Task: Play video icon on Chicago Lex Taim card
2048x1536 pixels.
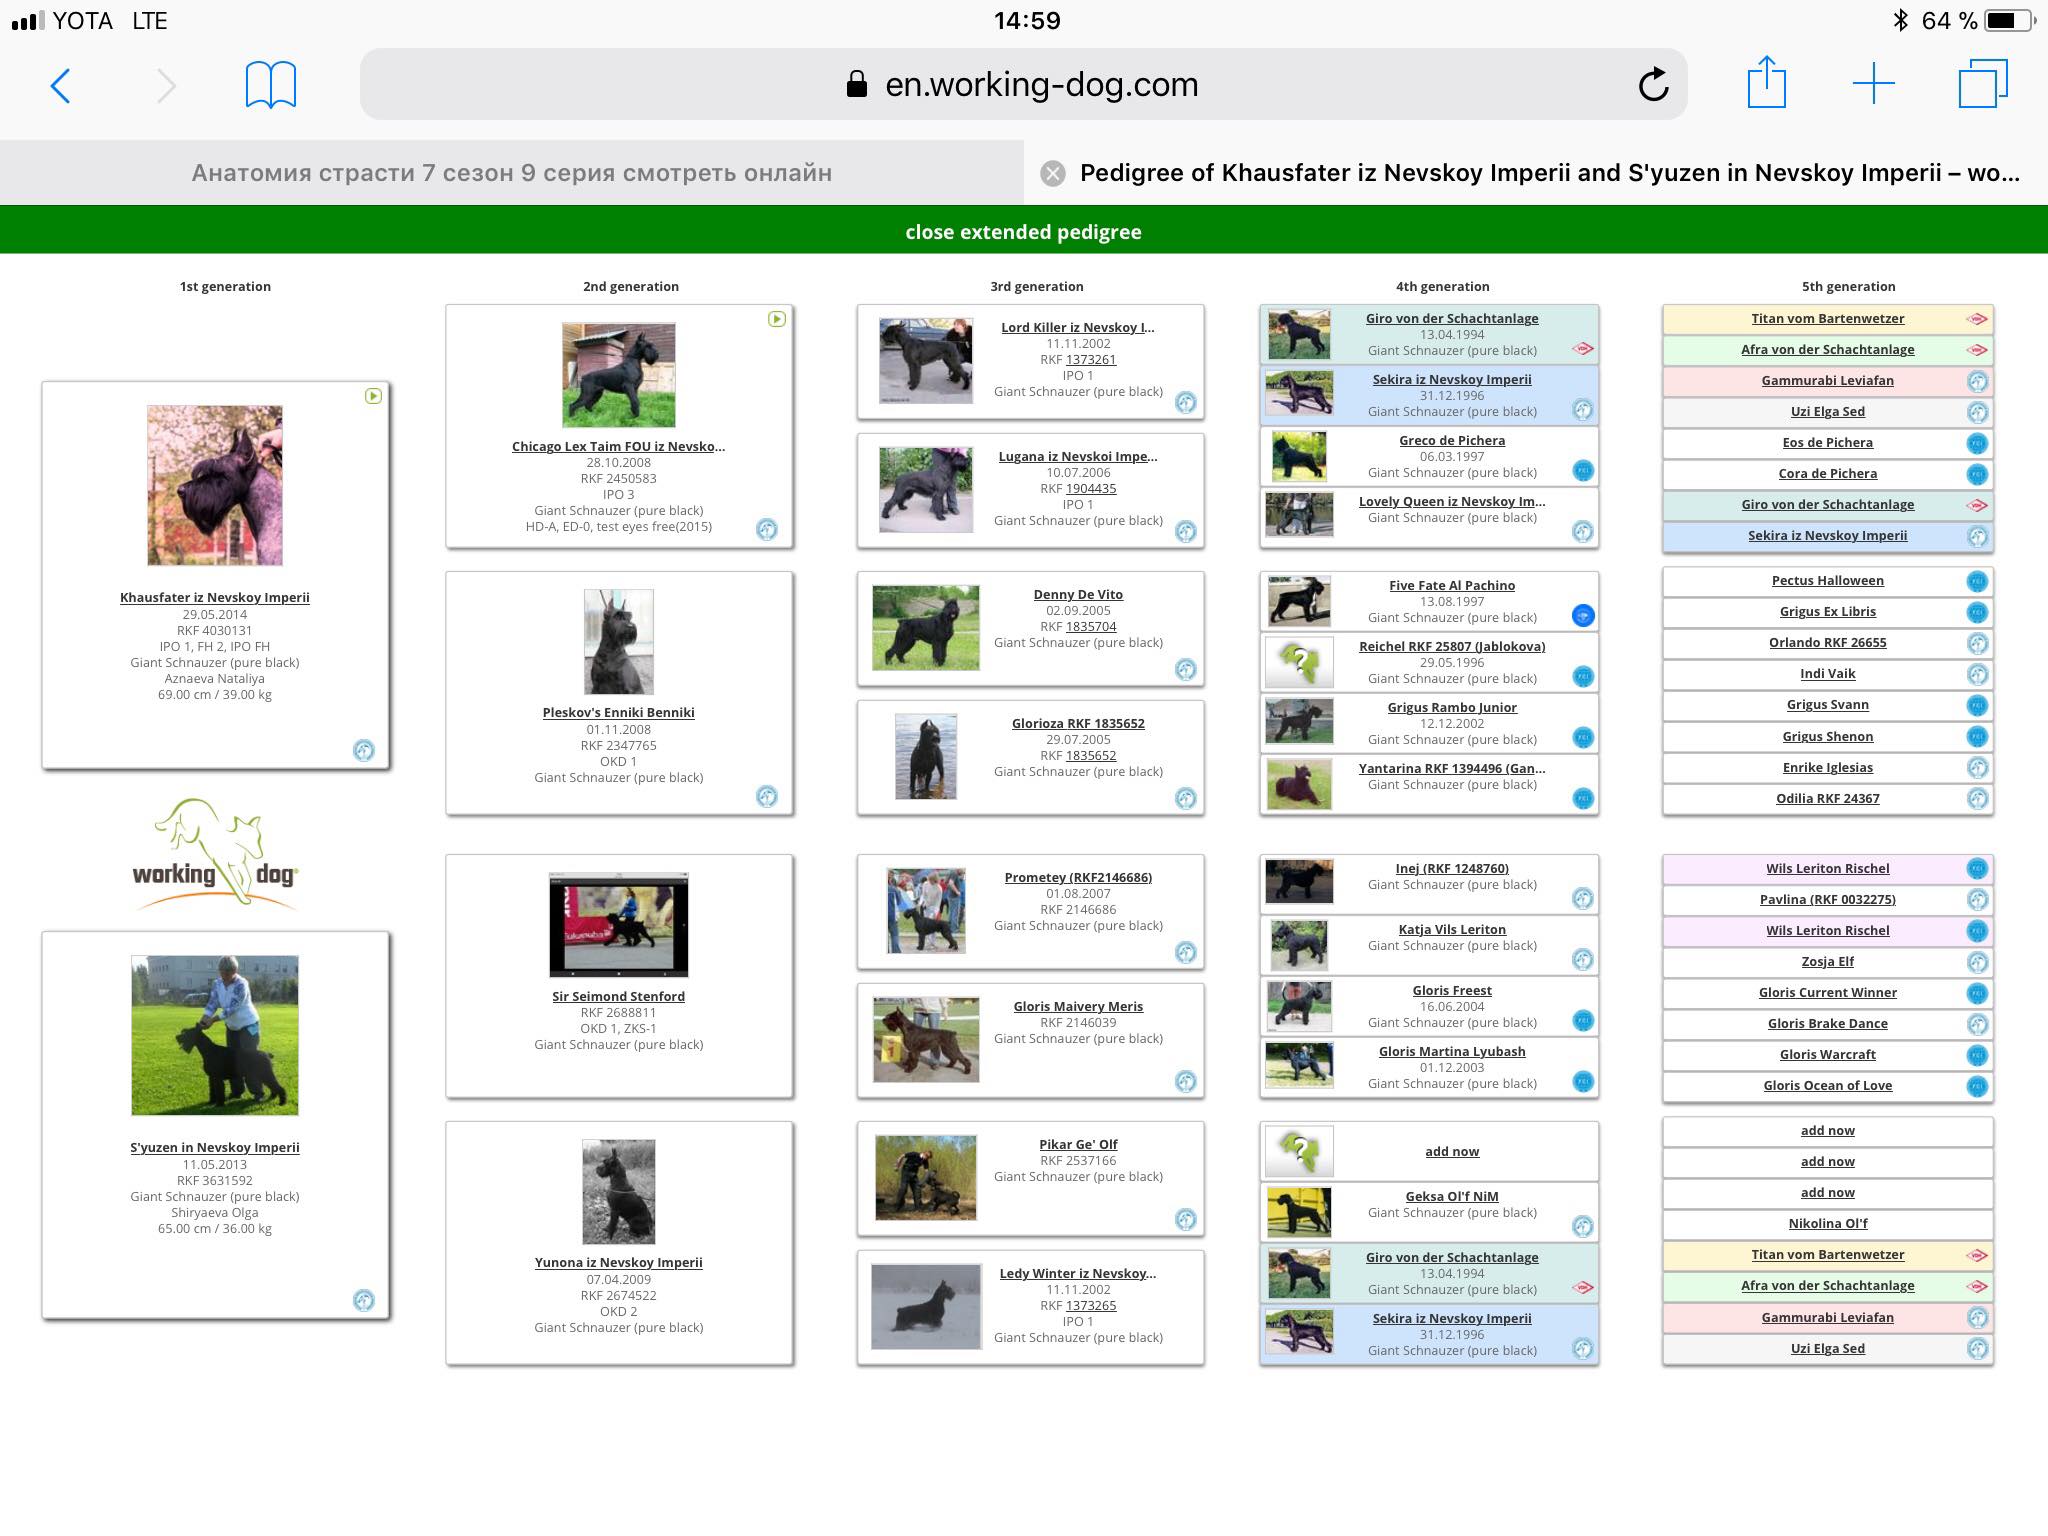Action: point(777,319)
